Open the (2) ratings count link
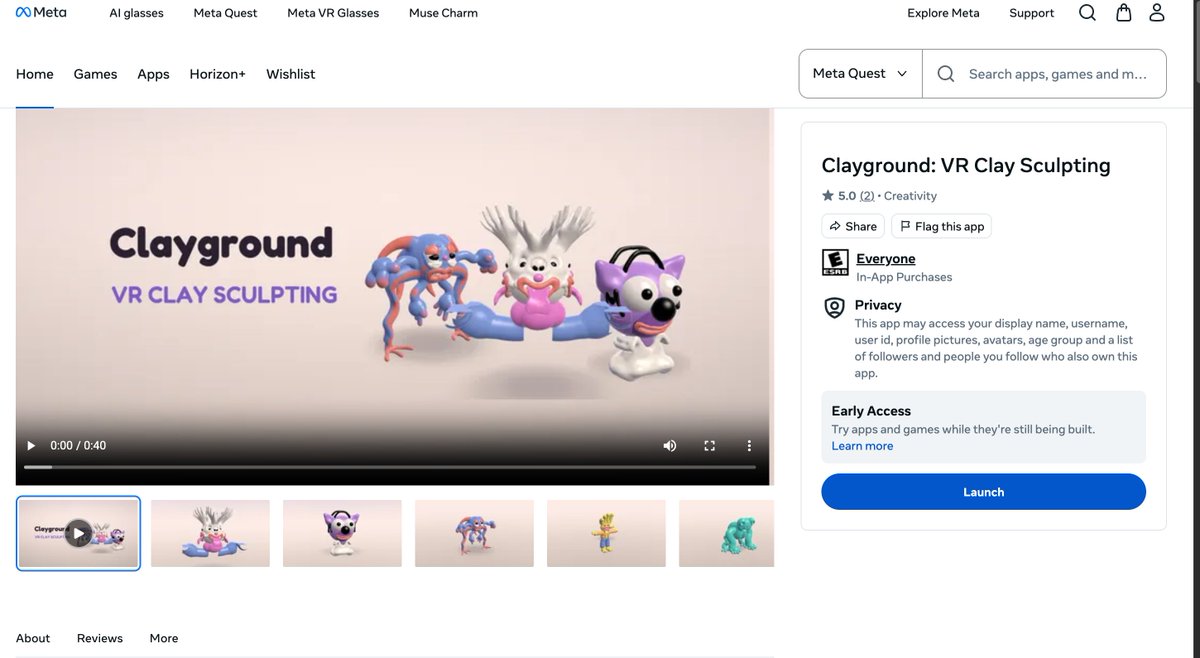The image size is (1200, 658). (x=867, y=196)
